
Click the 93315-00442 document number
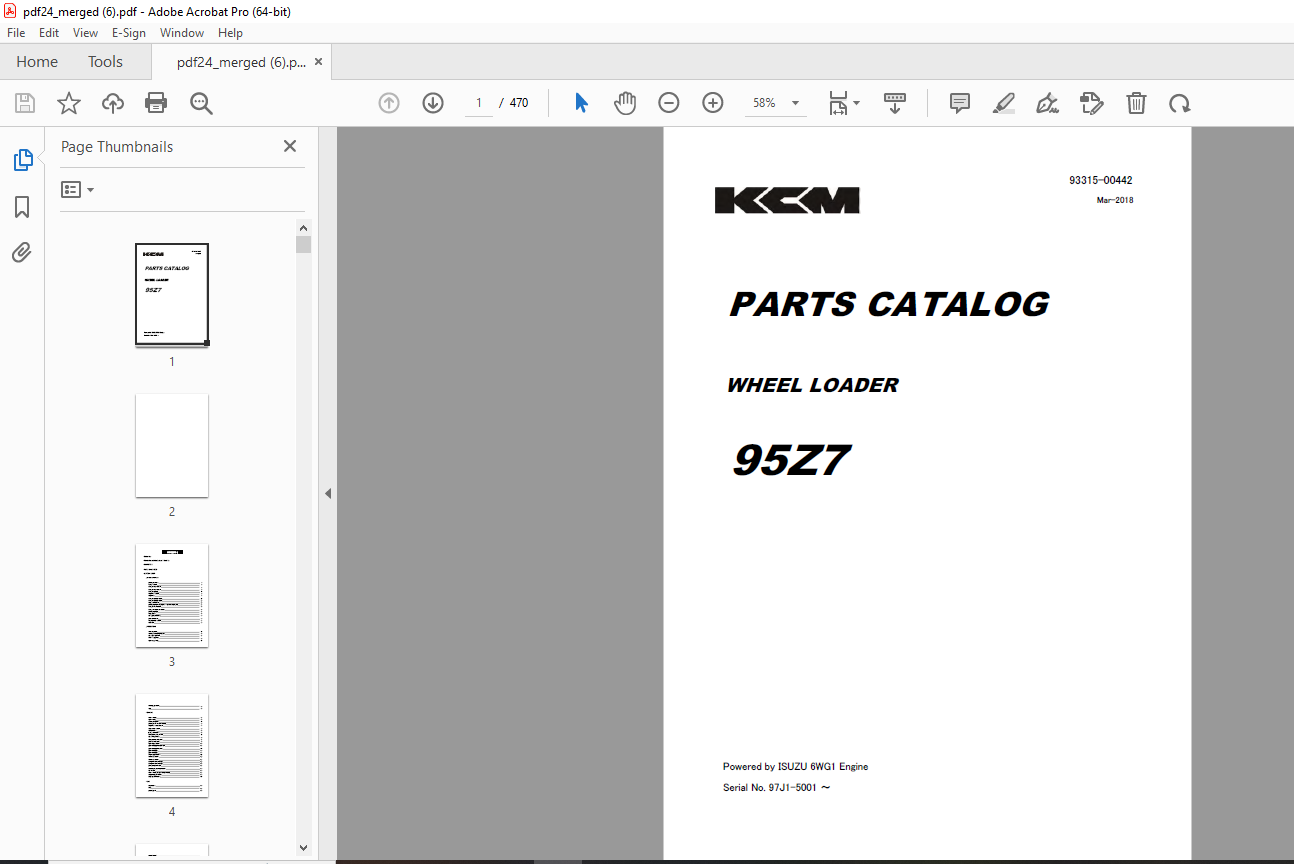tap(1100, 181)
